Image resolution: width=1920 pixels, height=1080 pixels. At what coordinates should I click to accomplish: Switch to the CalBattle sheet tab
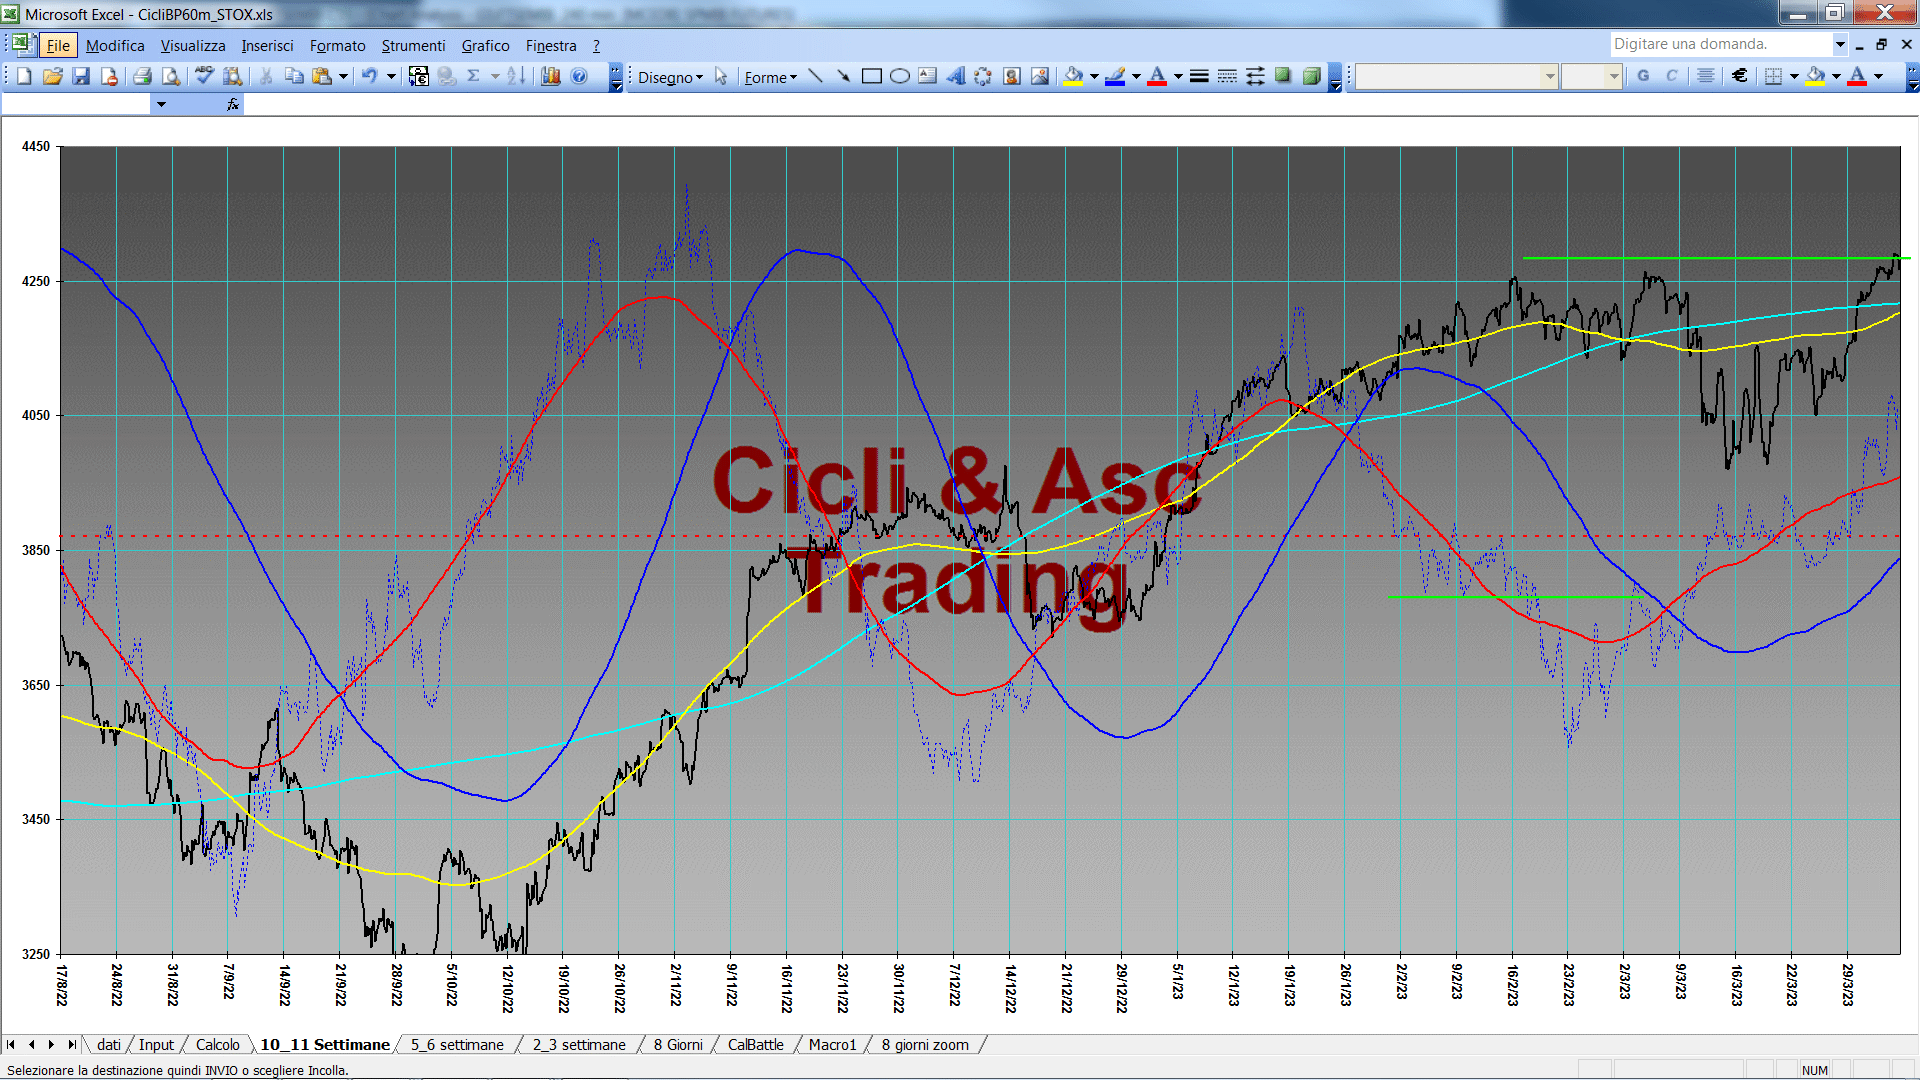755,1045
